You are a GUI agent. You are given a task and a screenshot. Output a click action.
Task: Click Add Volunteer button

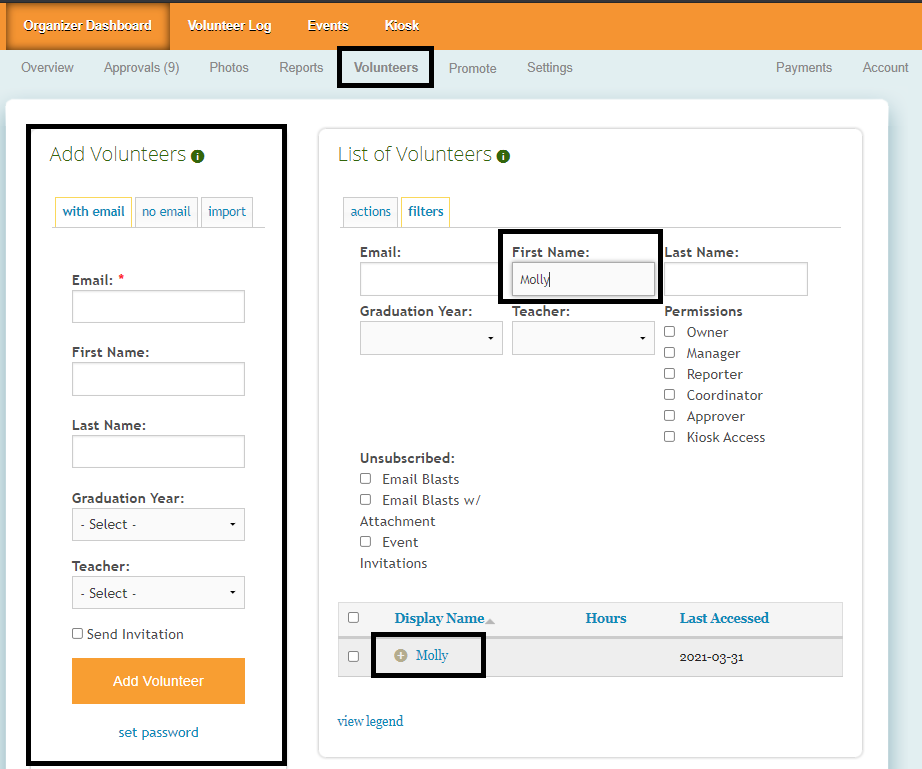point(158,681)
